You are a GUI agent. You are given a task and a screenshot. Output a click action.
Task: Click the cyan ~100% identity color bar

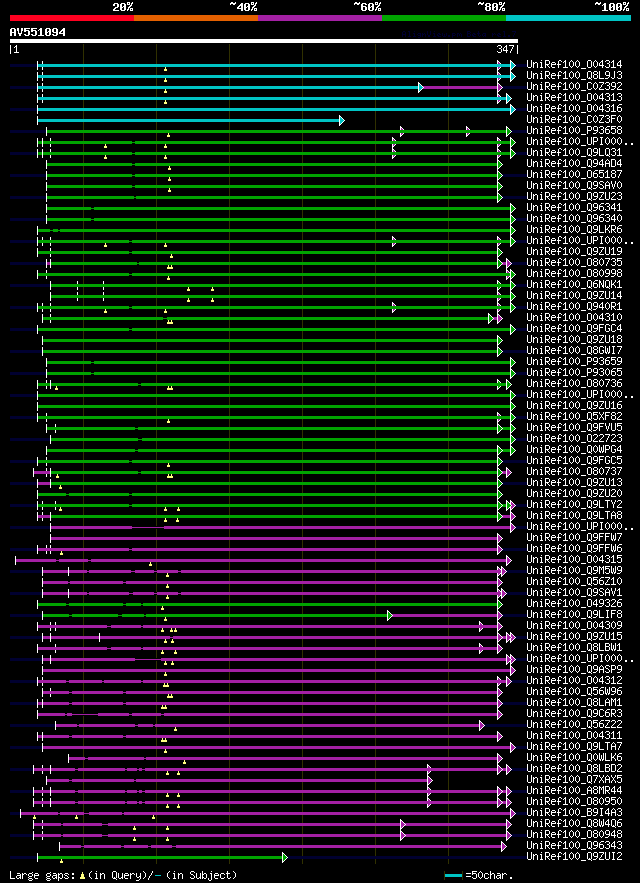point(568,18)
